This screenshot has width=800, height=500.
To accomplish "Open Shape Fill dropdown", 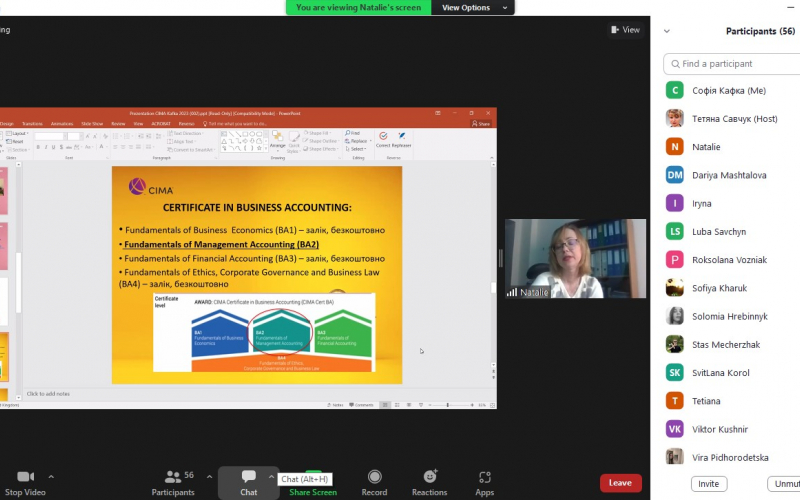I will click(x=319, y=133).
